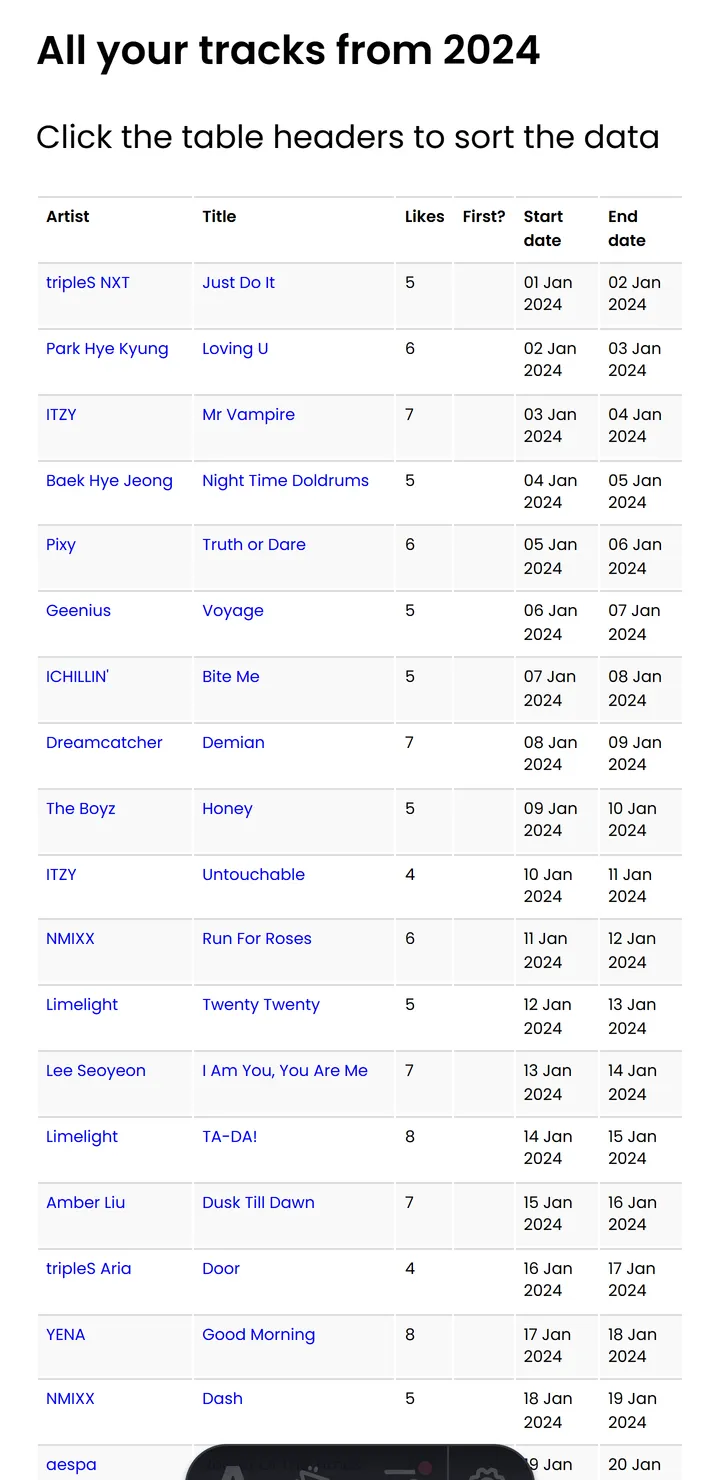The width and height of the screenshot is (720, 1480).
Task: Open the Good Morning track link
Action: [258, 1334]
